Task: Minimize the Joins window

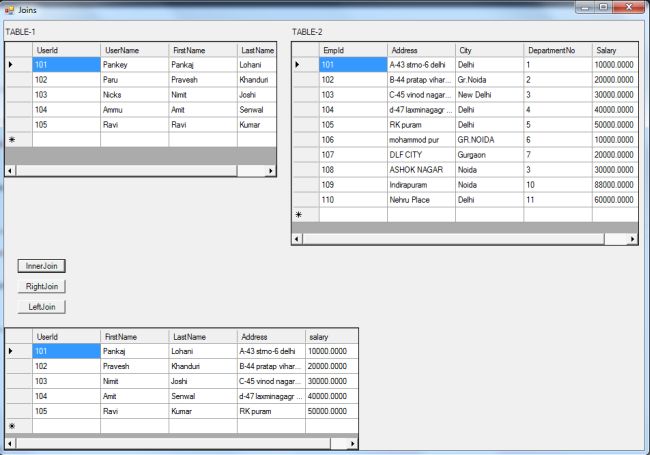Action: (x=585, y=7)
